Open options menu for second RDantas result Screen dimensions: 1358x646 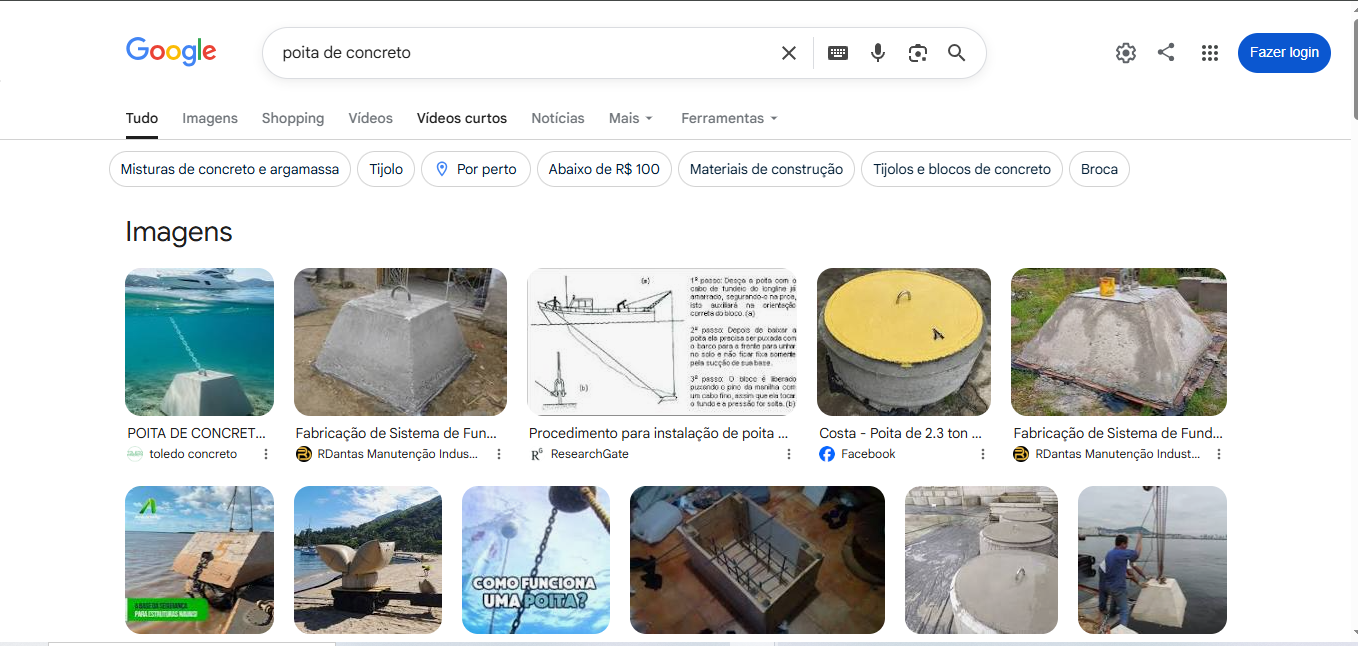[x=1219, y=454]
